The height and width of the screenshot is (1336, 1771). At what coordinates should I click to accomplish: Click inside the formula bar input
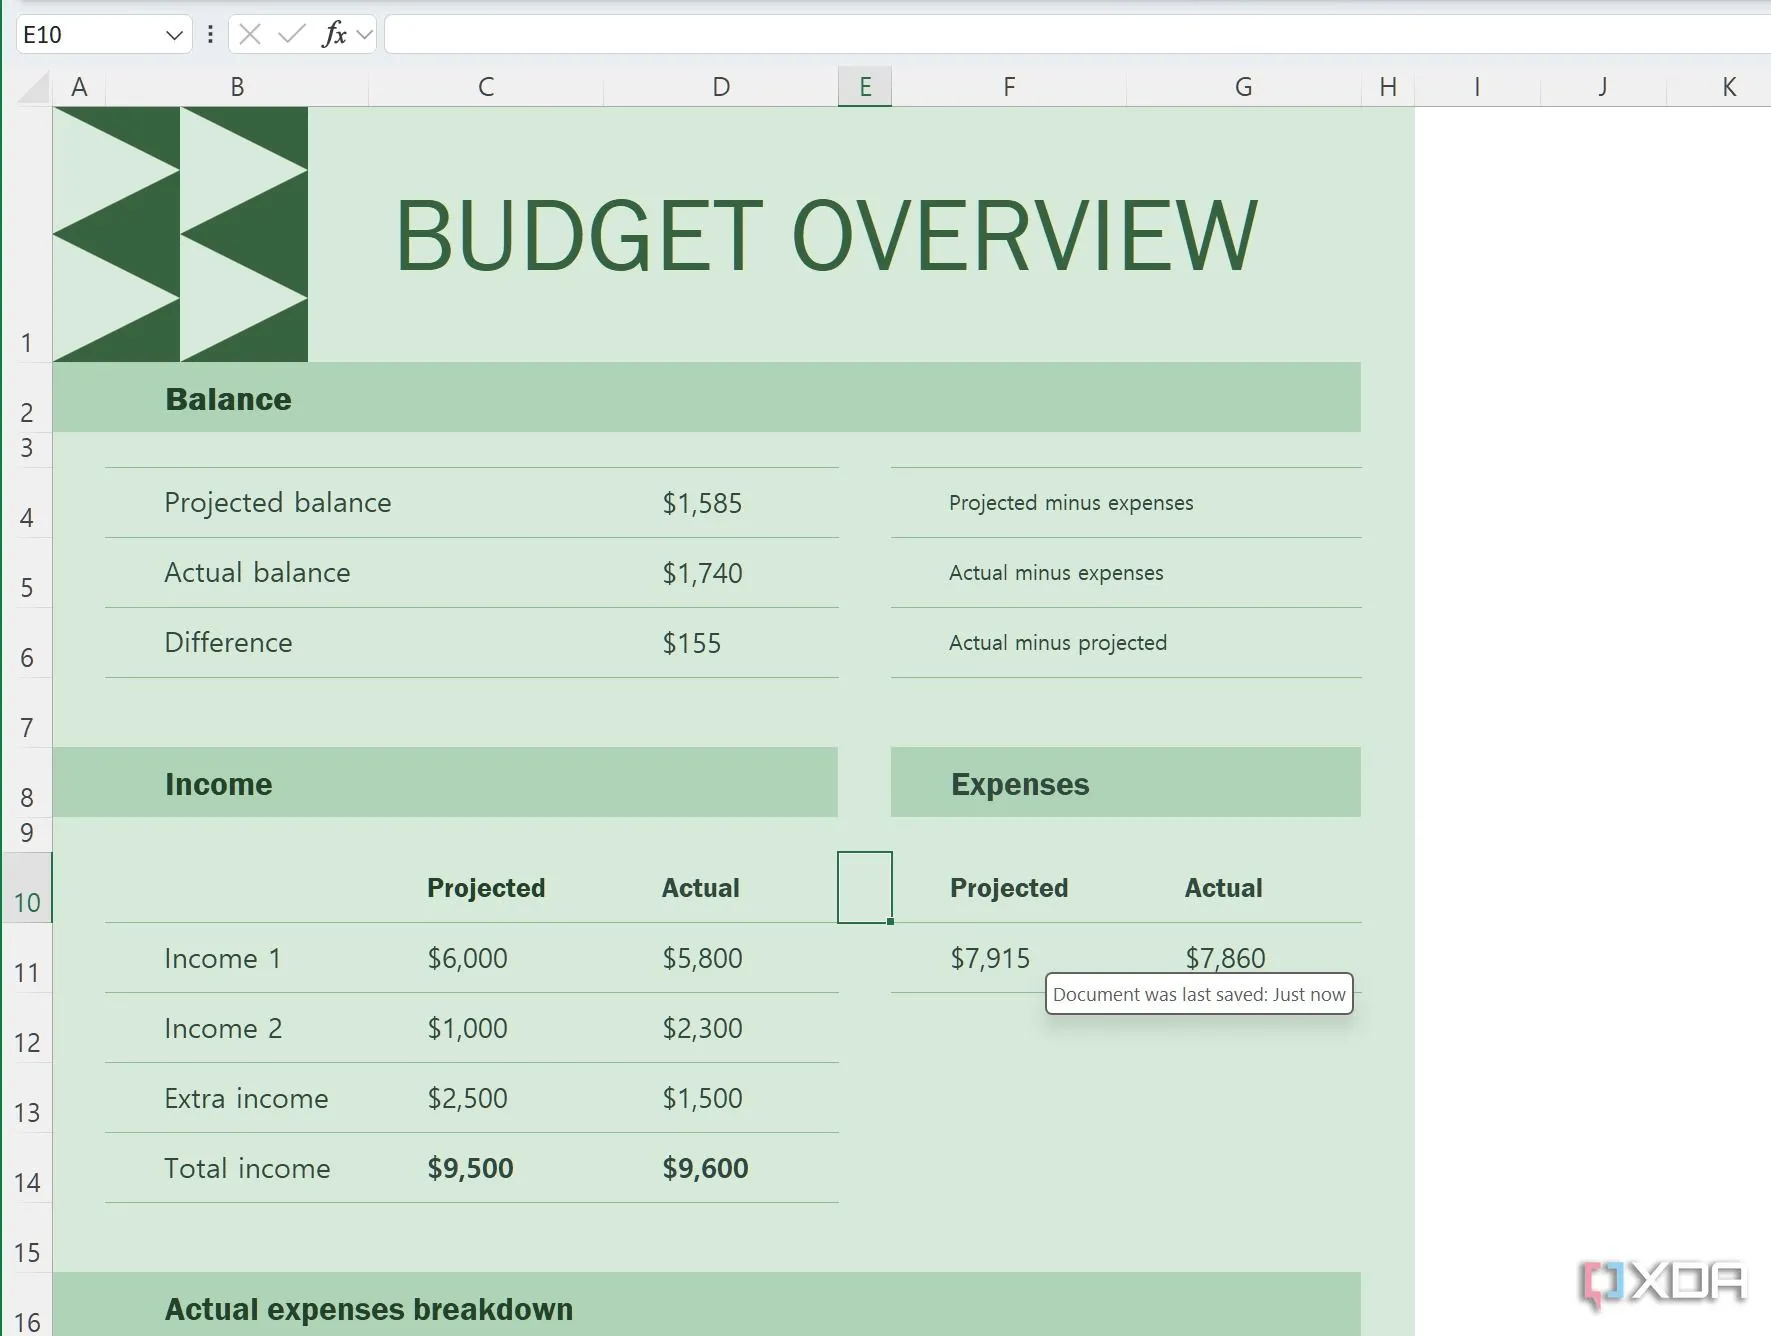click(1077, 35)
